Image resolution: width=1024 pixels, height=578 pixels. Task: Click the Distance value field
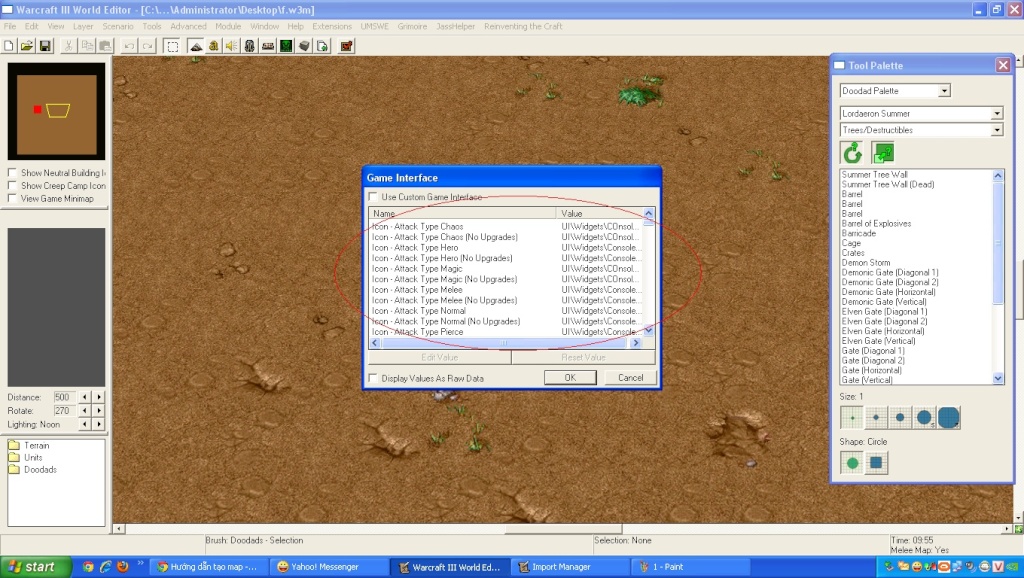click(64, 397)
